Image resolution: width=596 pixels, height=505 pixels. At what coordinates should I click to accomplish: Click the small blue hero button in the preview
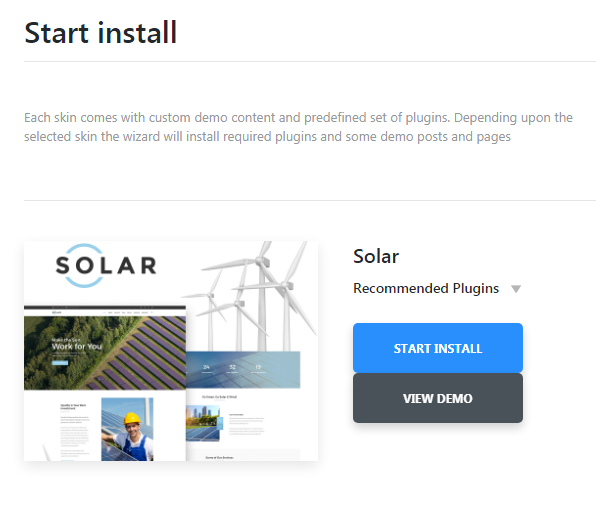click(x=60, y=363)
